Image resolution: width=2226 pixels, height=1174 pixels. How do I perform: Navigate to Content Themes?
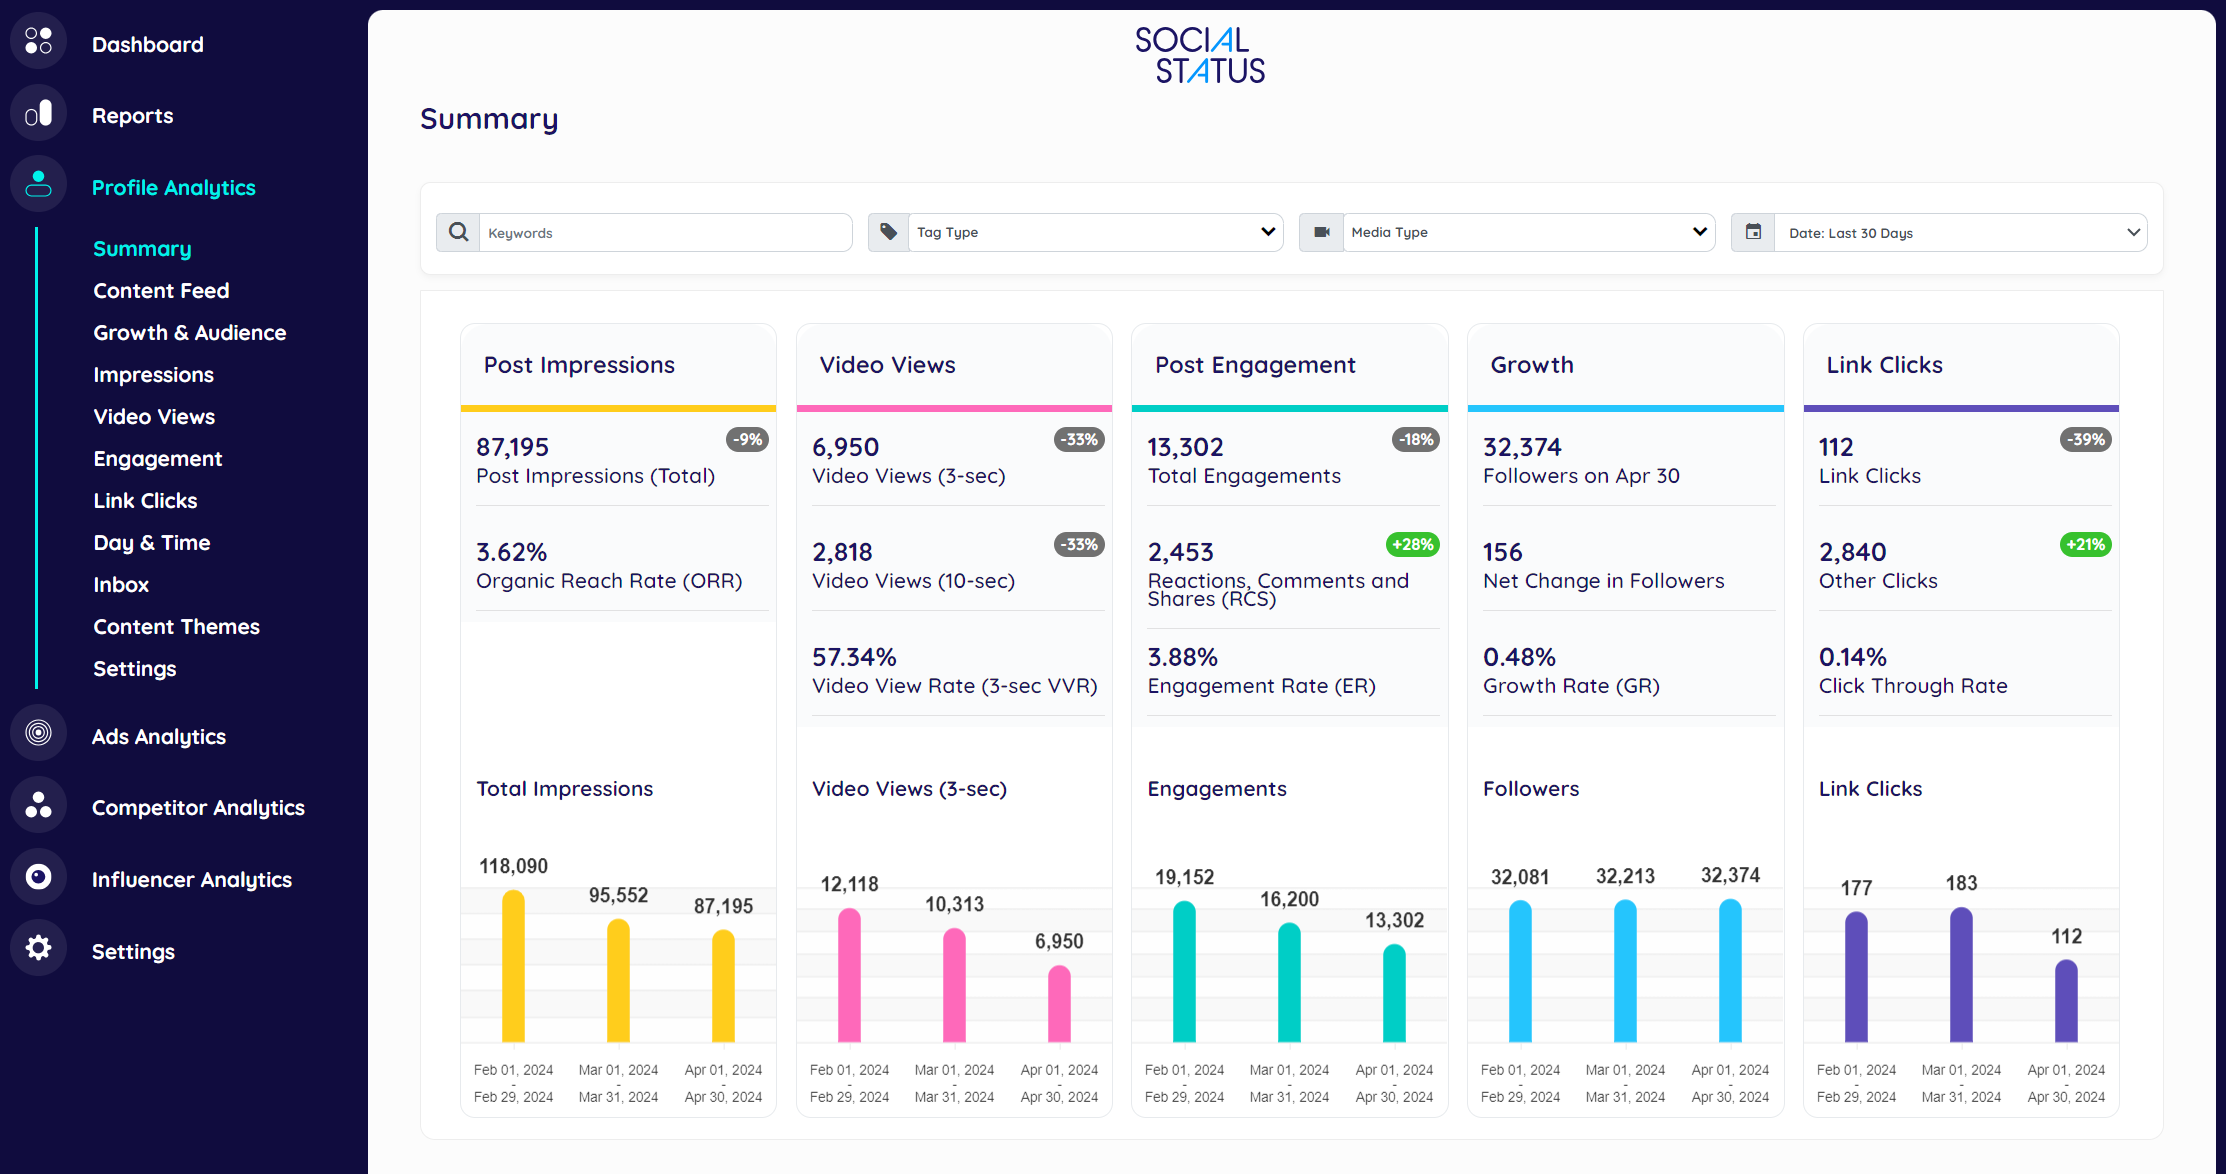pyautogui.click(x=176, y=626)
